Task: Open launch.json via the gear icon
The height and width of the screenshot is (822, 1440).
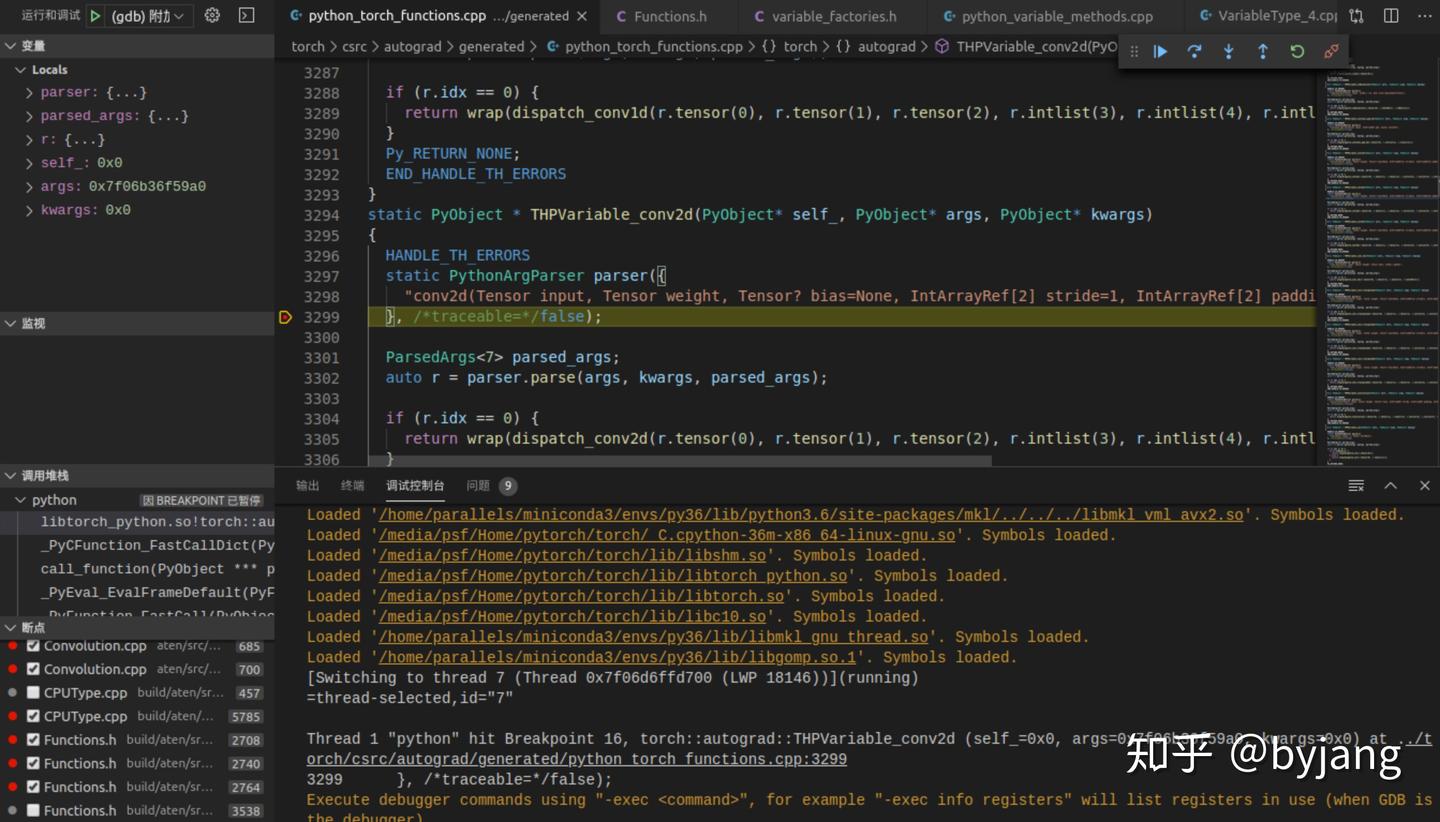Action: (x=212, y=16)
